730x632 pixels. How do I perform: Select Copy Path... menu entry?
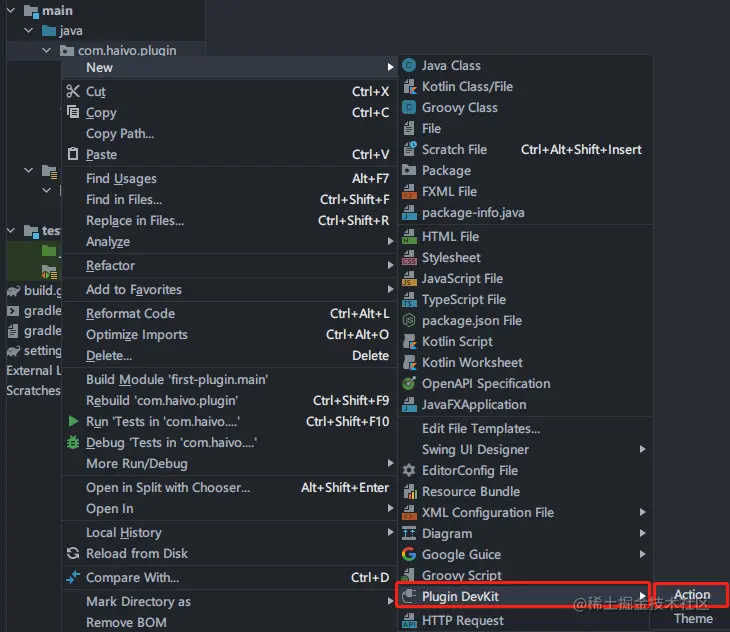pos(229,133)
